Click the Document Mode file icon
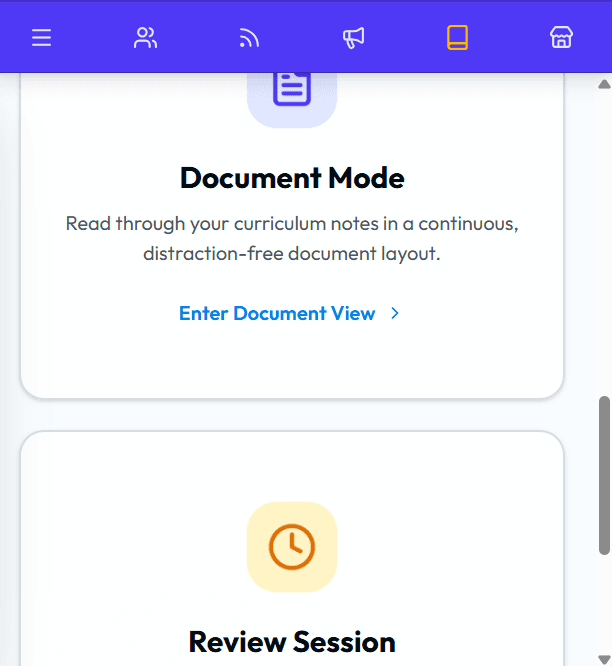The height and width of the screenshot is (666, 612). (x=292, y=88)
